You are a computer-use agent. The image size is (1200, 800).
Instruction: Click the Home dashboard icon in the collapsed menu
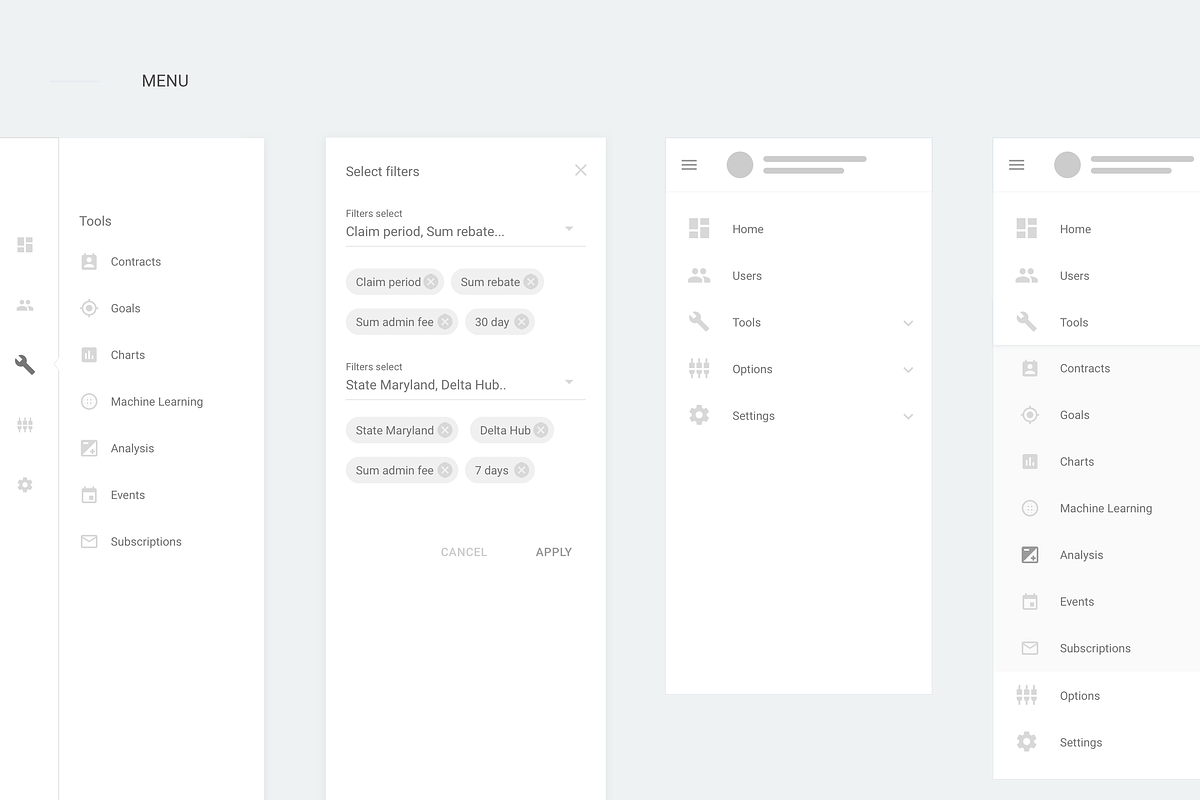point(699,228)
